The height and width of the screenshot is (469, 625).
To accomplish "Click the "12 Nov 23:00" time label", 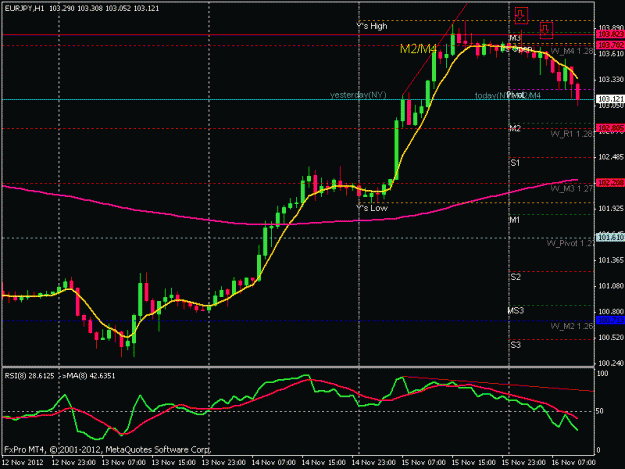I will (x=74, y=463).
